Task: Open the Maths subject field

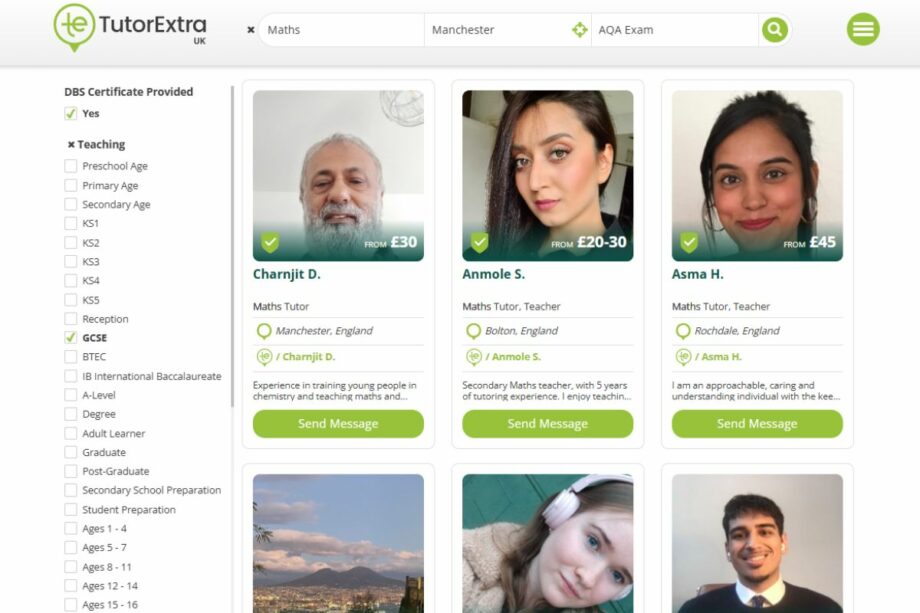Action: [340, 30]
